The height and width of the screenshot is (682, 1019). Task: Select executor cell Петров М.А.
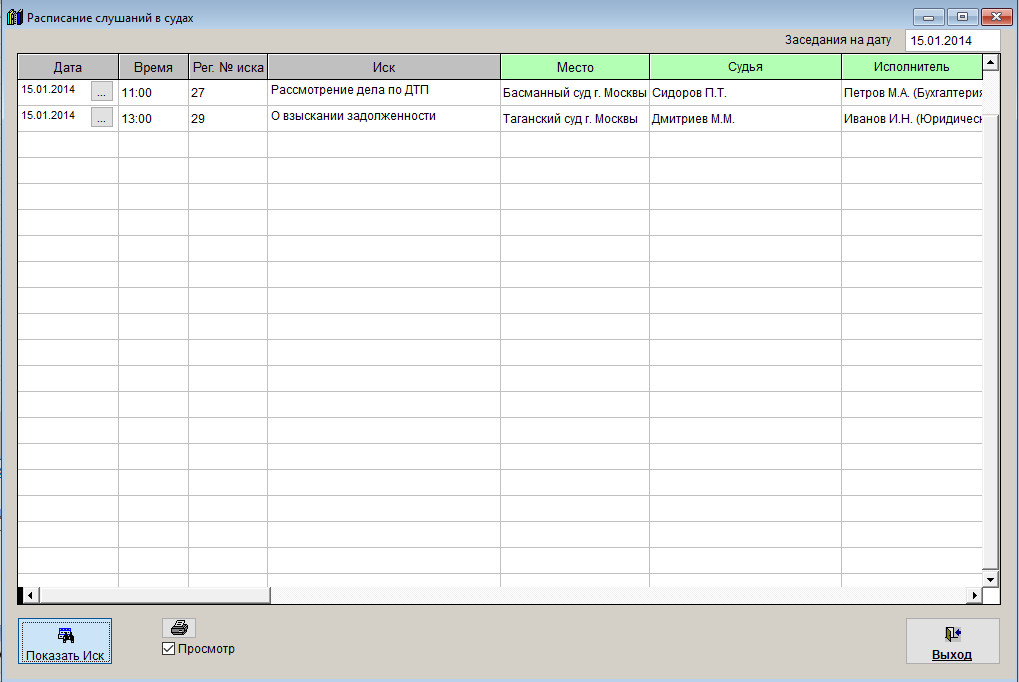[x=912, y=92]
